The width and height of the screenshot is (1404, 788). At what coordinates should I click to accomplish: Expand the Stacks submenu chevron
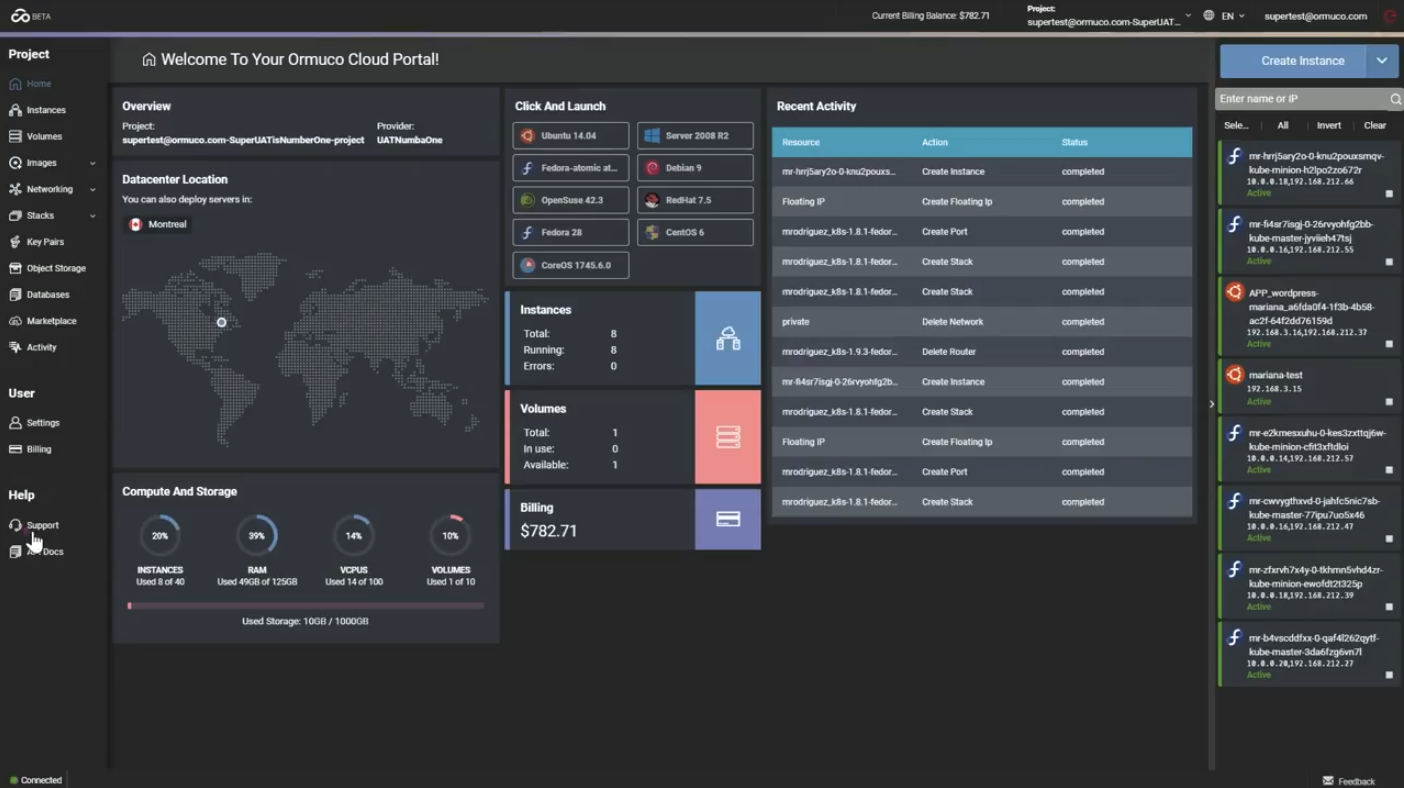pos(93,215)
